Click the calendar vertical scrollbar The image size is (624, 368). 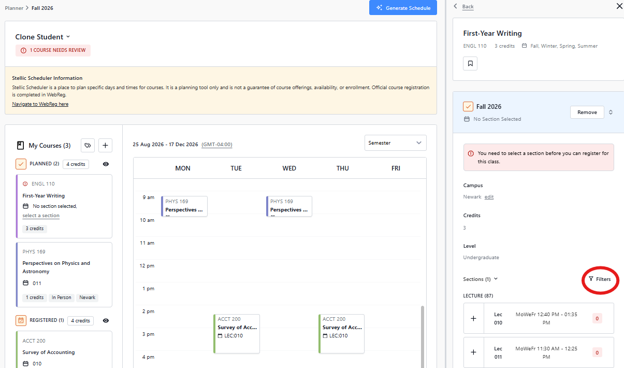pos(422,337)
